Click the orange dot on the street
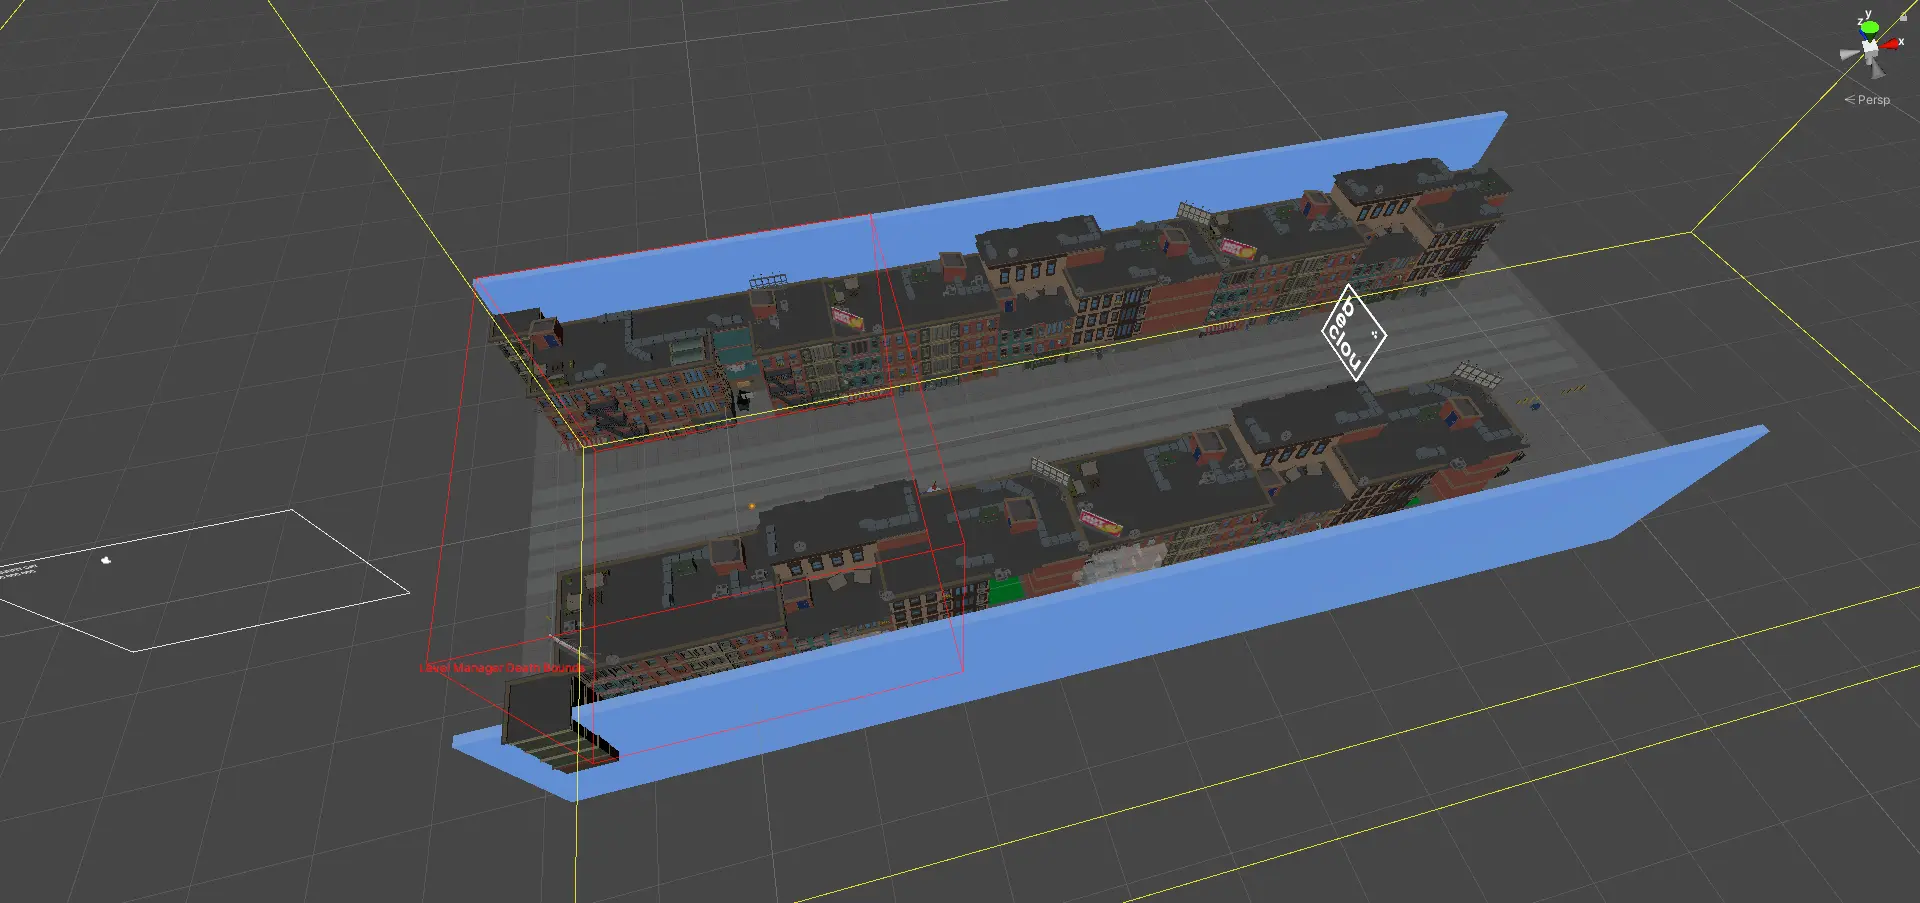 point(751,506)
